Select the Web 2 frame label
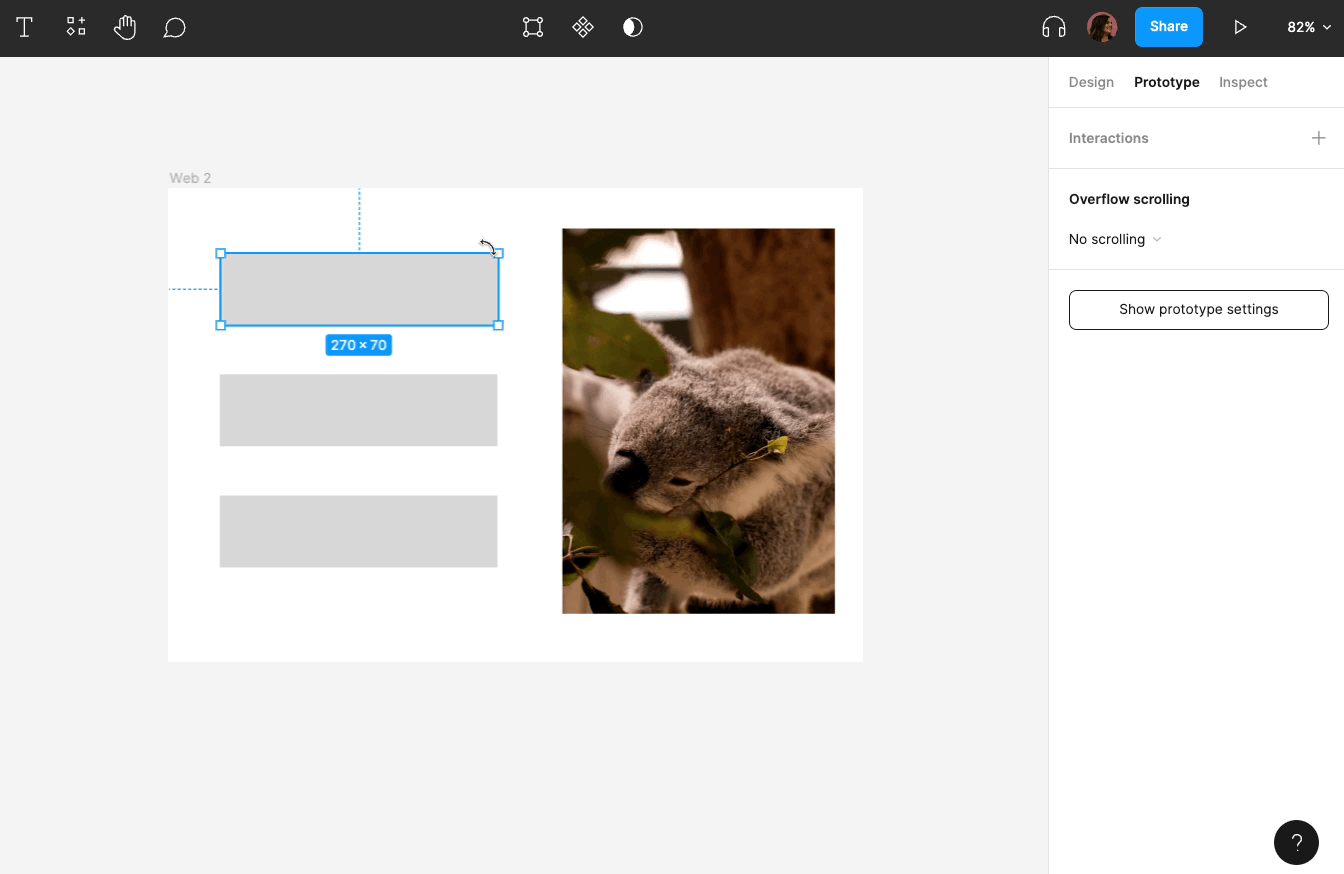This screenshot has height=874, width=1344. click(x=190, y=178)
